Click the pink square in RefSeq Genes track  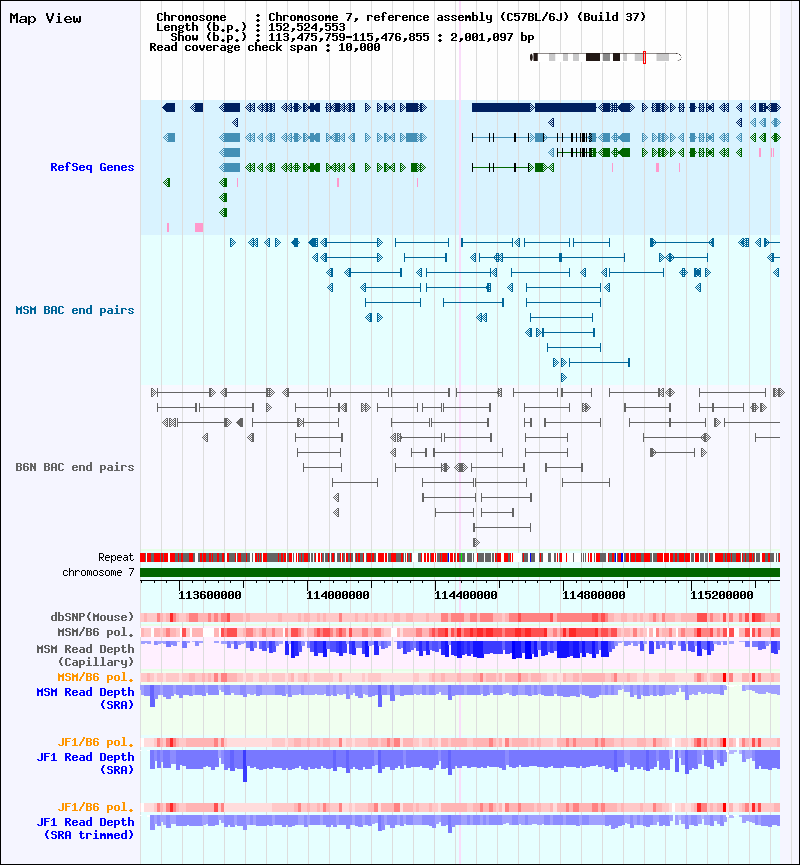point(199,227)
